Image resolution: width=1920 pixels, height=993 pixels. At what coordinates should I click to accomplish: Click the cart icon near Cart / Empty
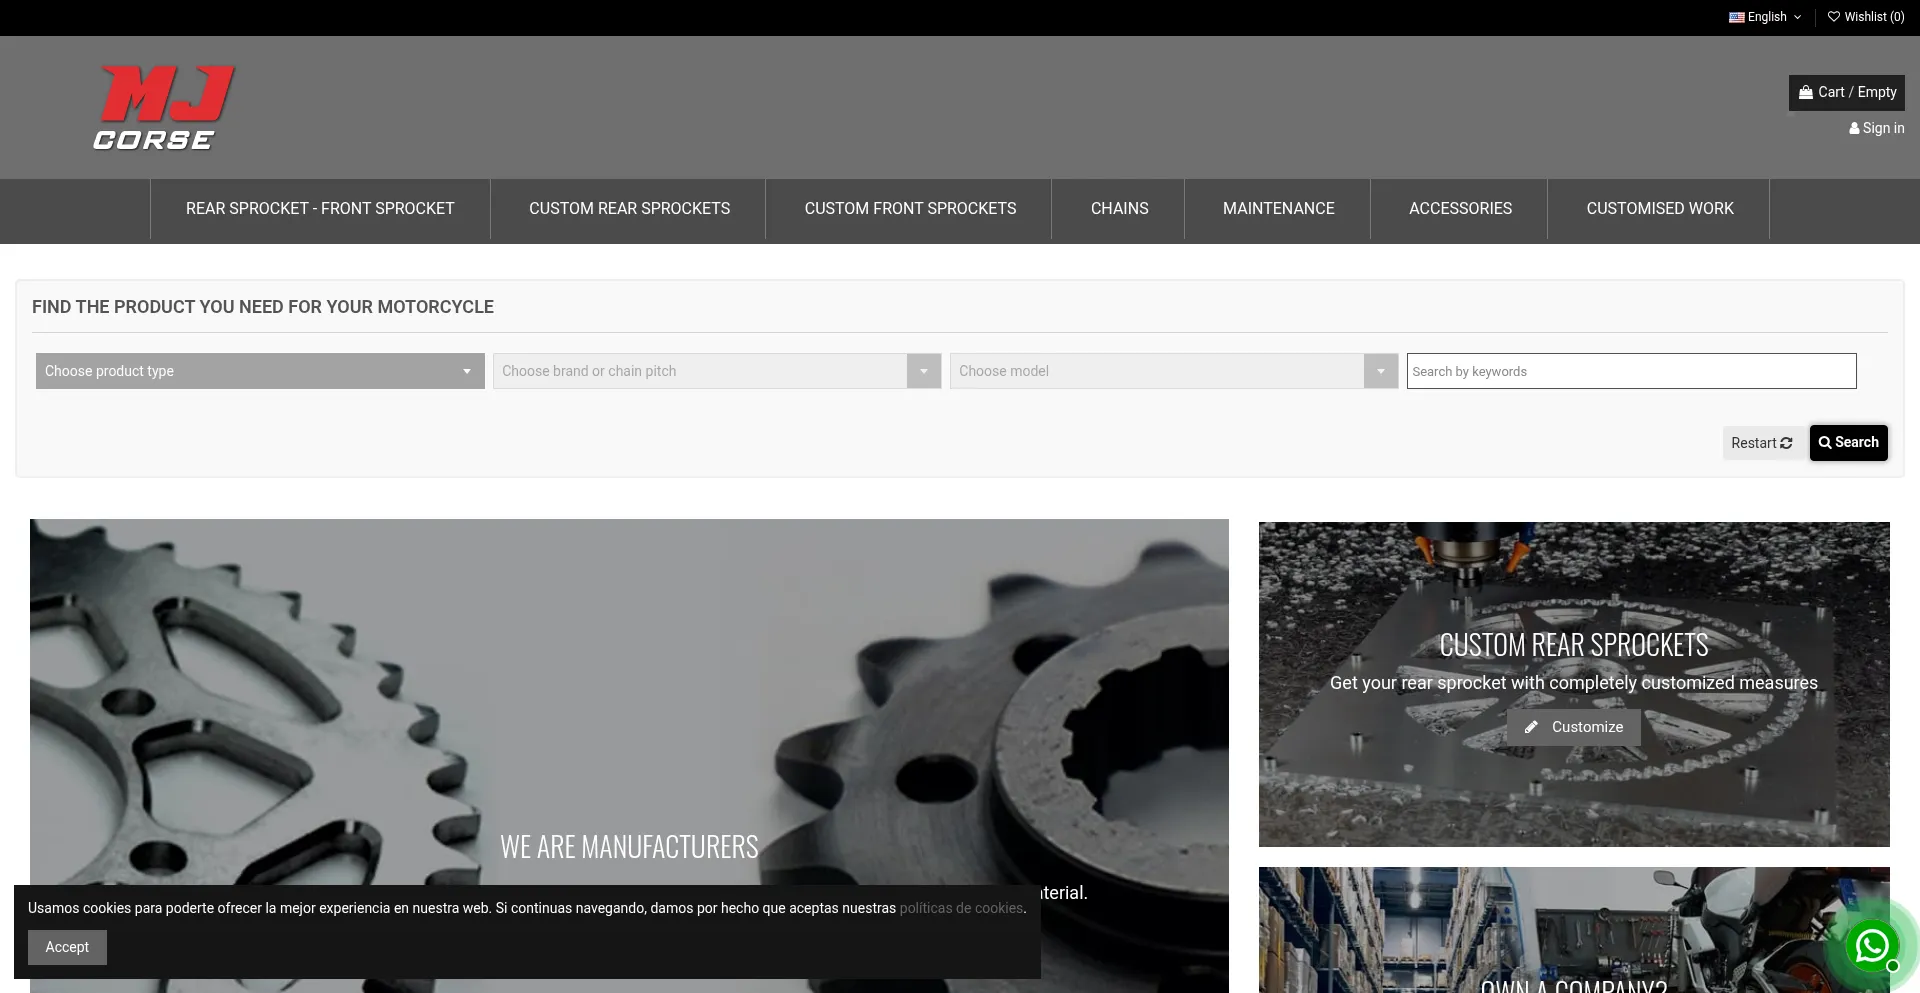(1806, 92)
